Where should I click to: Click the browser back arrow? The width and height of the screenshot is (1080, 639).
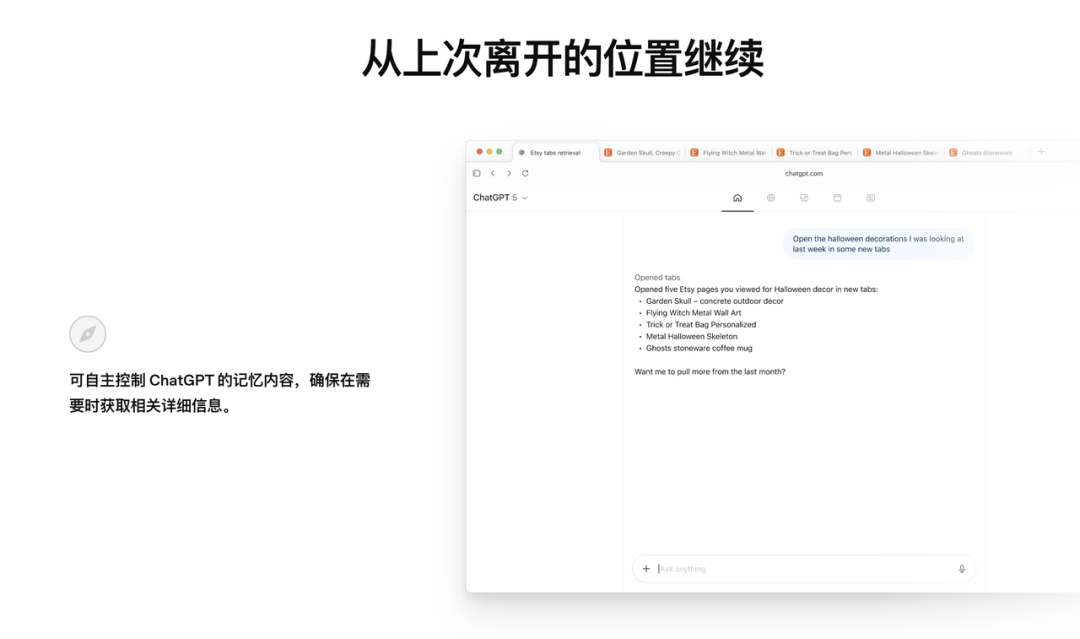point(492,173)
